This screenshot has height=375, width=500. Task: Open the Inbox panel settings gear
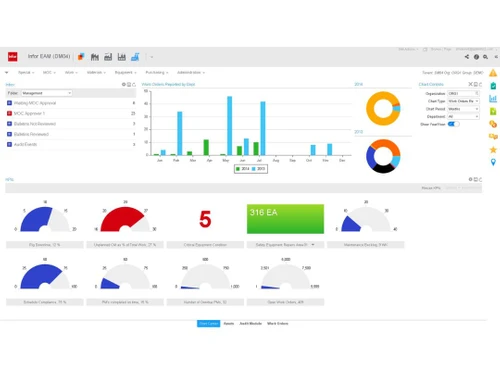coord(124,85)
